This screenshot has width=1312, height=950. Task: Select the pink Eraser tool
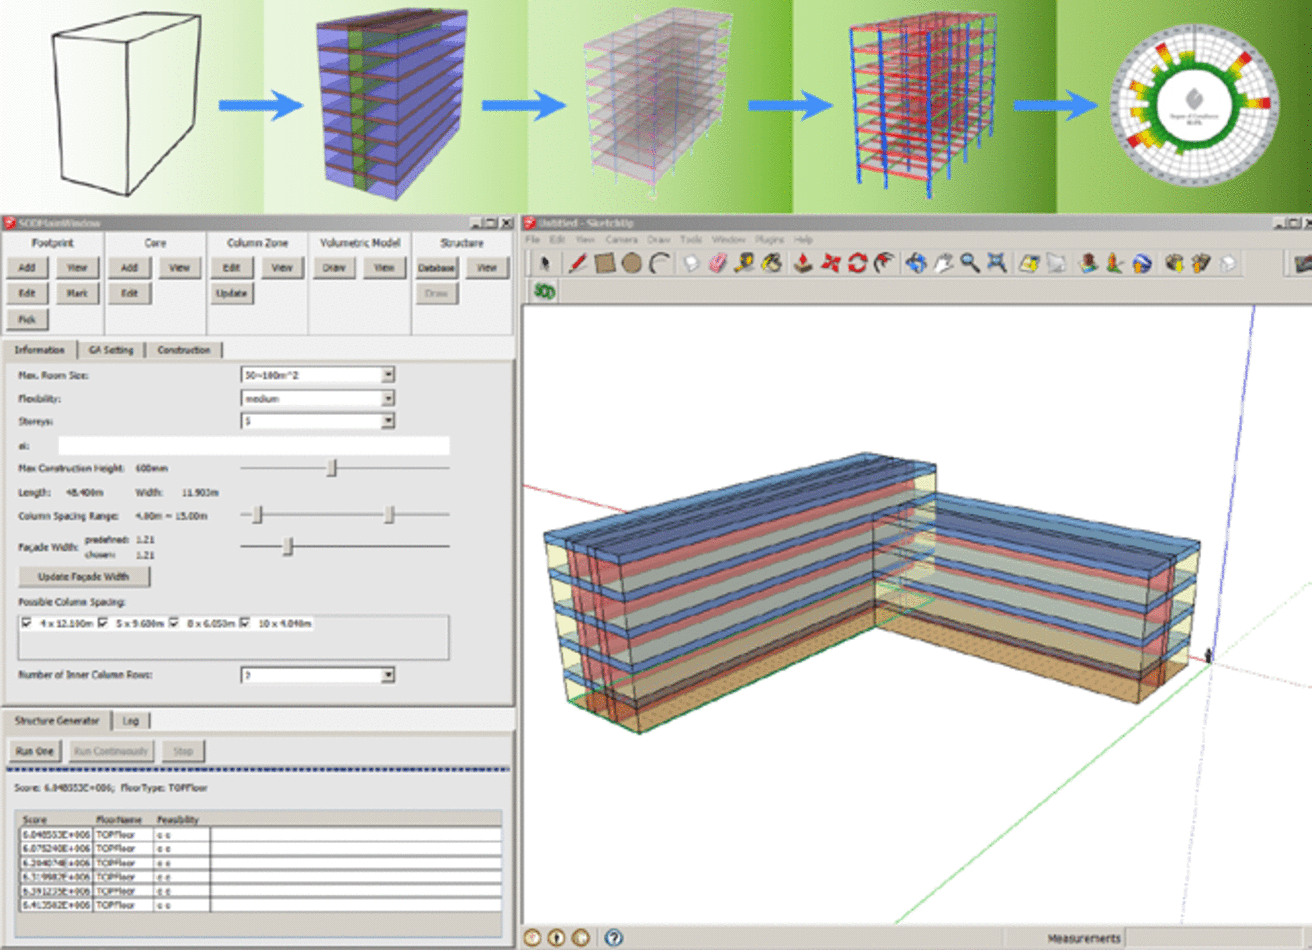[717, 263]
